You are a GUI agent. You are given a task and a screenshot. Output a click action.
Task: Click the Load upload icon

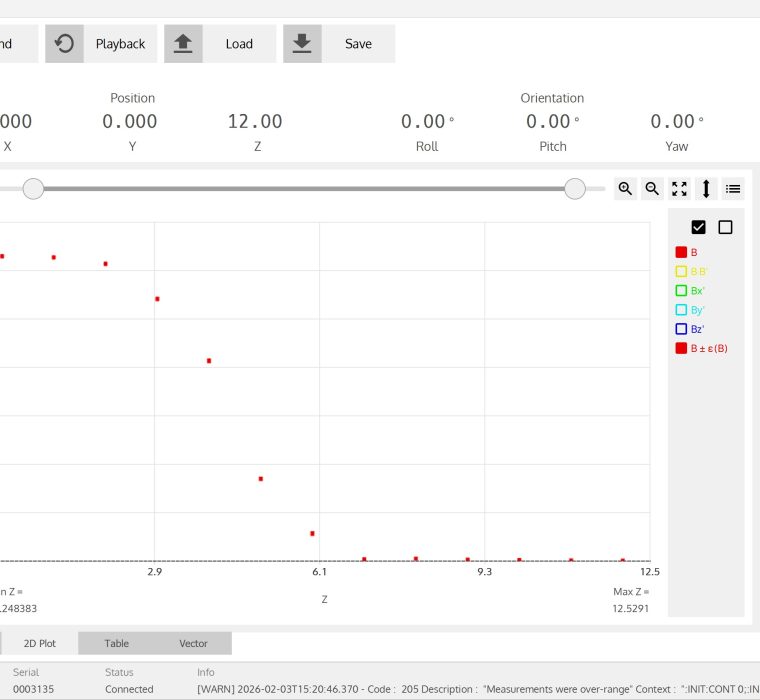183,44
